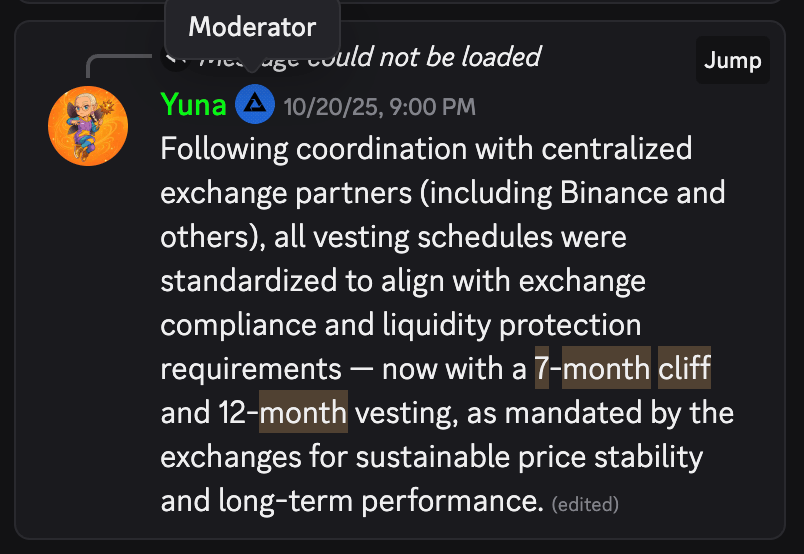The image size is (804, 554).
Task: Click the words 'long-term performance'
Action: (389, 500)
